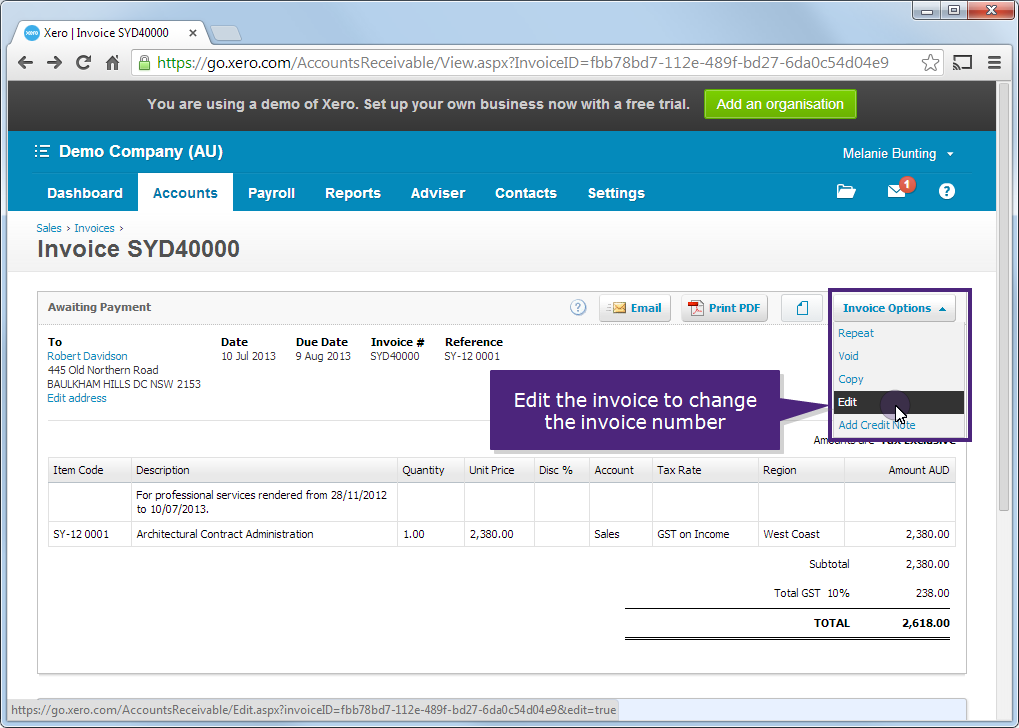The height and width of the screenshot is (728, 1019).
Task: Click the help circle near Awaiting Payment
Action: [577, 307]
